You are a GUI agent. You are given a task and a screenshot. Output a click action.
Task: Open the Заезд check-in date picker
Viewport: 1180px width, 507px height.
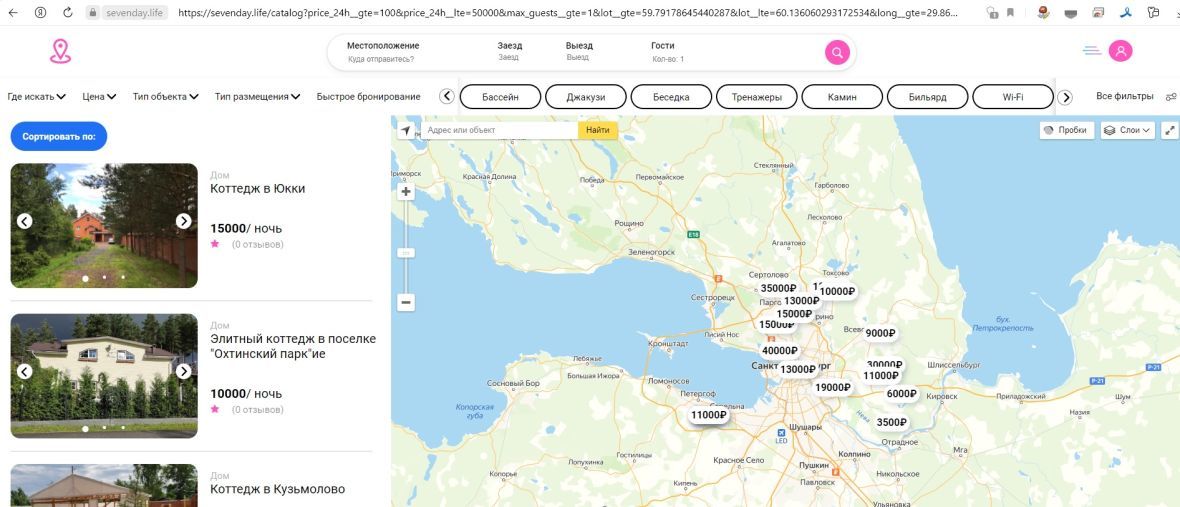click(509, 51)
